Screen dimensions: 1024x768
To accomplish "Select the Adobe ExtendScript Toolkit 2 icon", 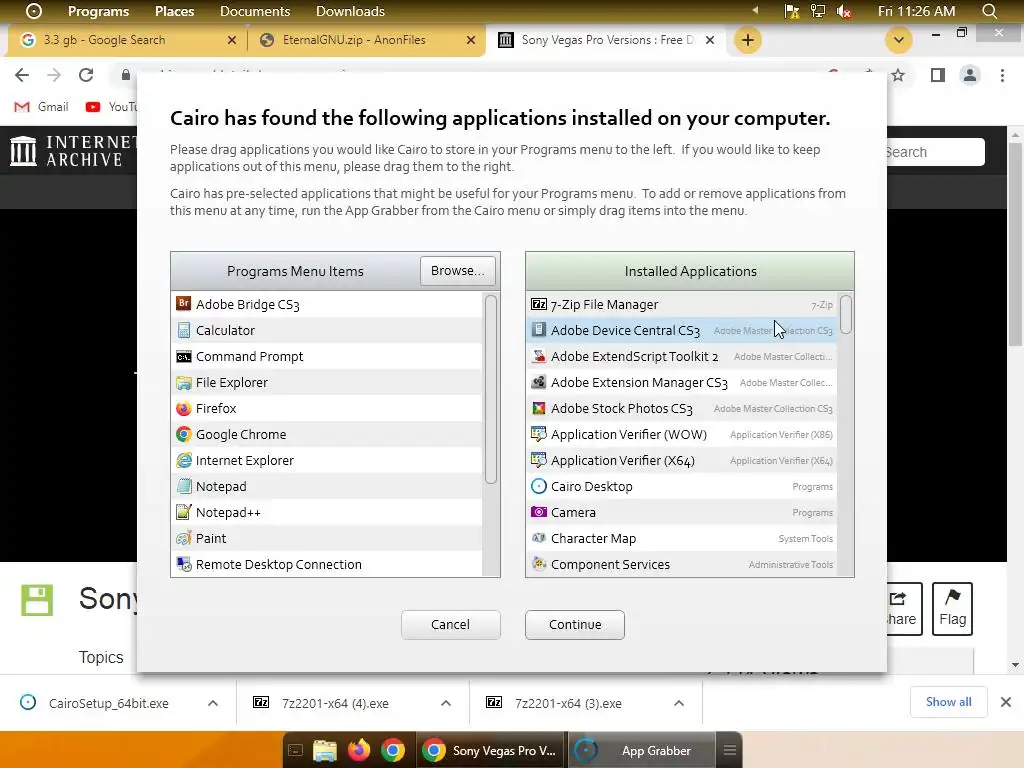I will pyautogui.click(x=539, y=356).
